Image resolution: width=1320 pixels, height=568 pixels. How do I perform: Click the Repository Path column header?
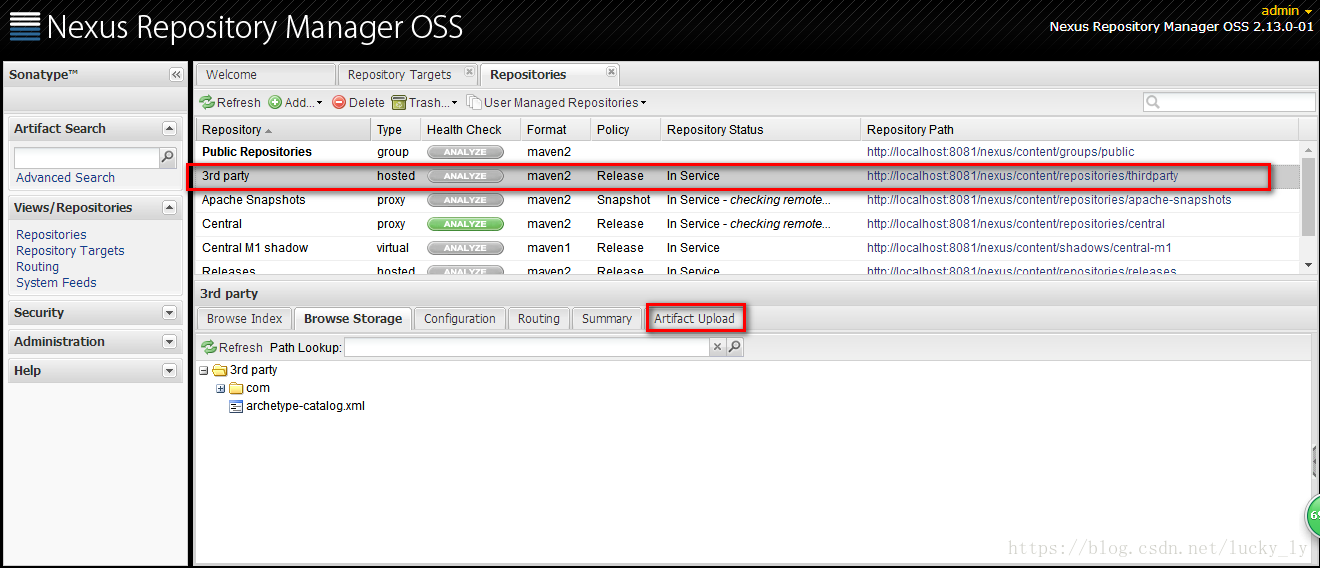[1079, 130]
